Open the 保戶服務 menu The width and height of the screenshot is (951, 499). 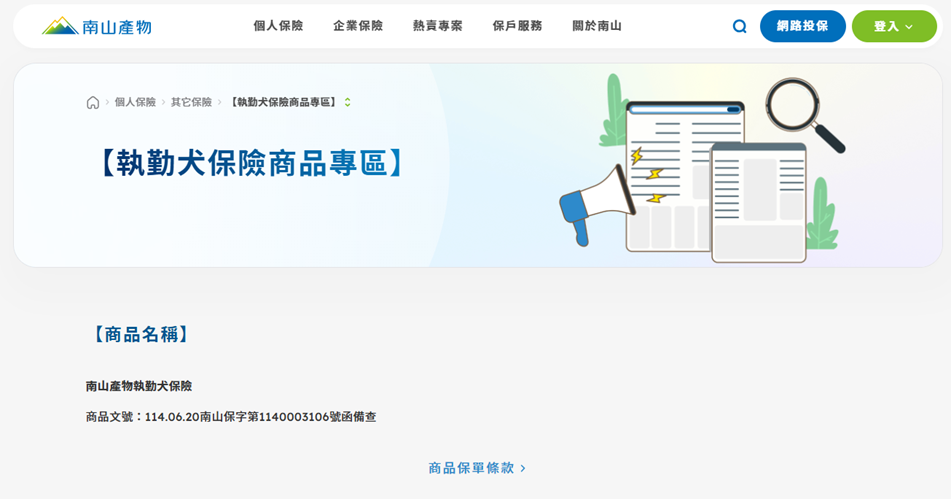click(517, 26)
